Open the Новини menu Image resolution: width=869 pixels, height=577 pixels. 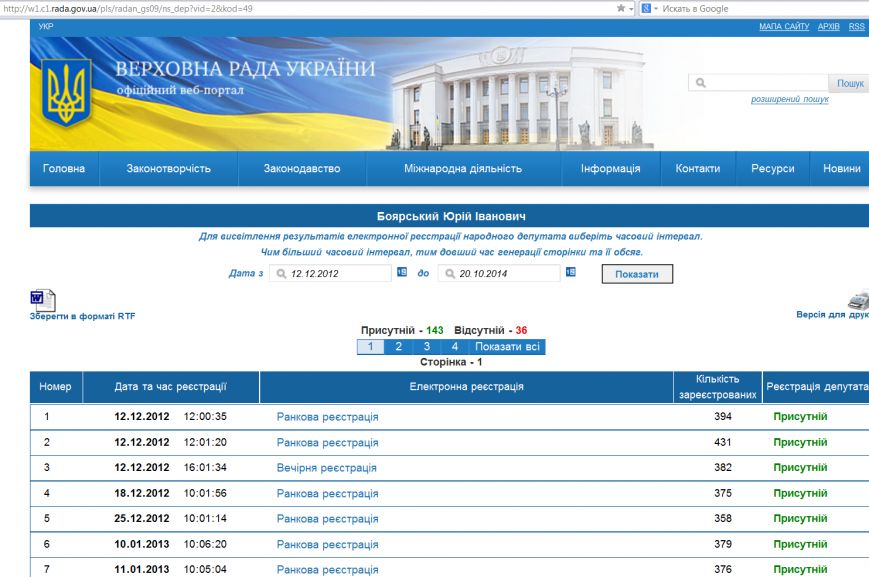click(x=841, y=168)
